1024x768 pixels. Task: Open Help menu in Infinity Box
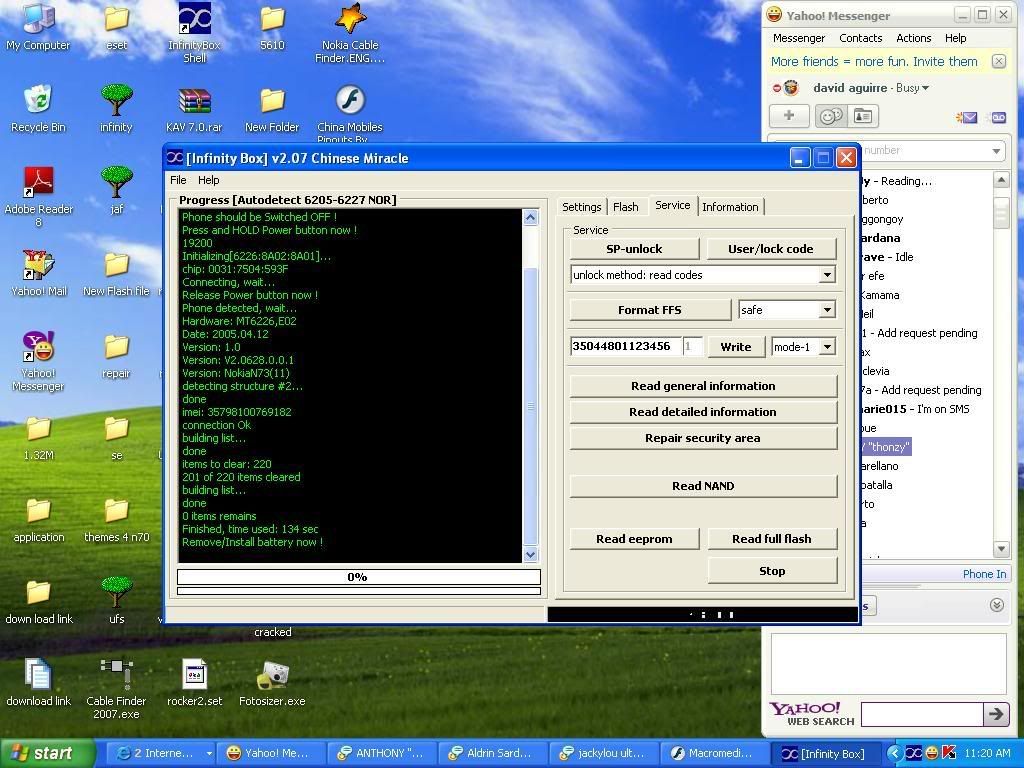click(208, 180)
